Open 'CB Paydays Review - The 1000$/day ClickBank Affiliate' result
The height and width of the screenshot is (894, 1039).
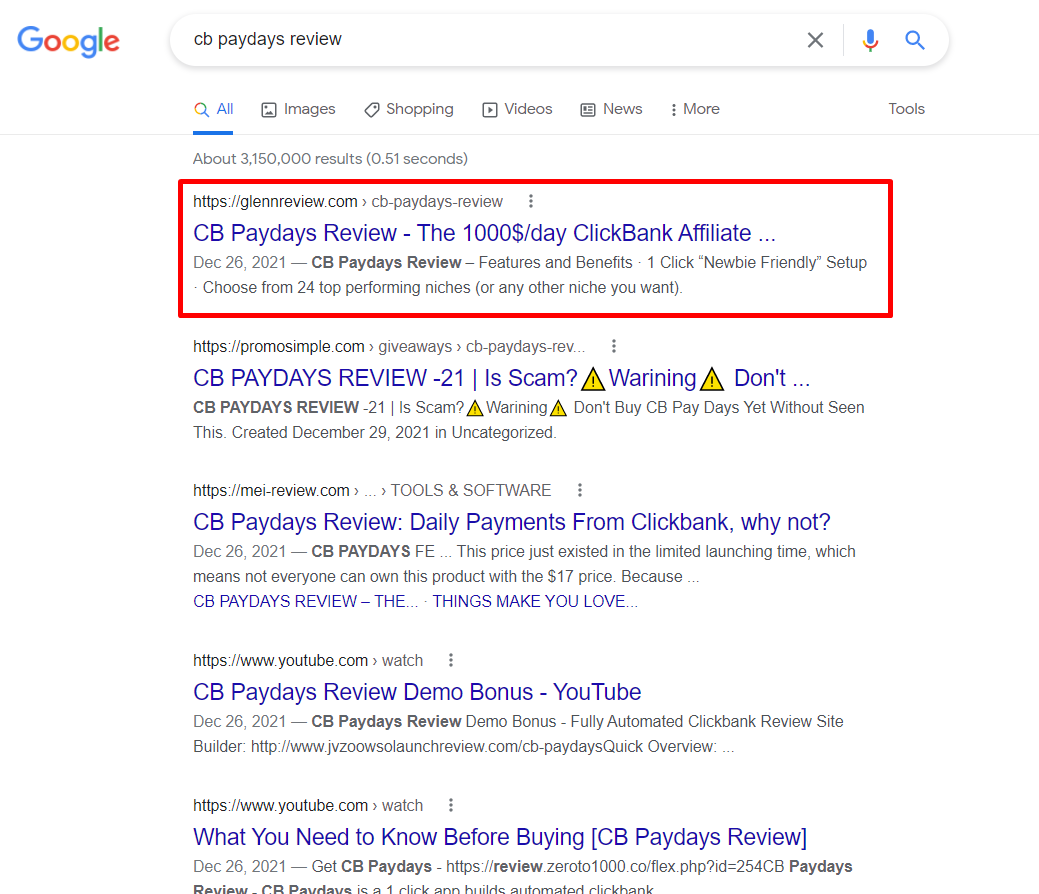484,233
